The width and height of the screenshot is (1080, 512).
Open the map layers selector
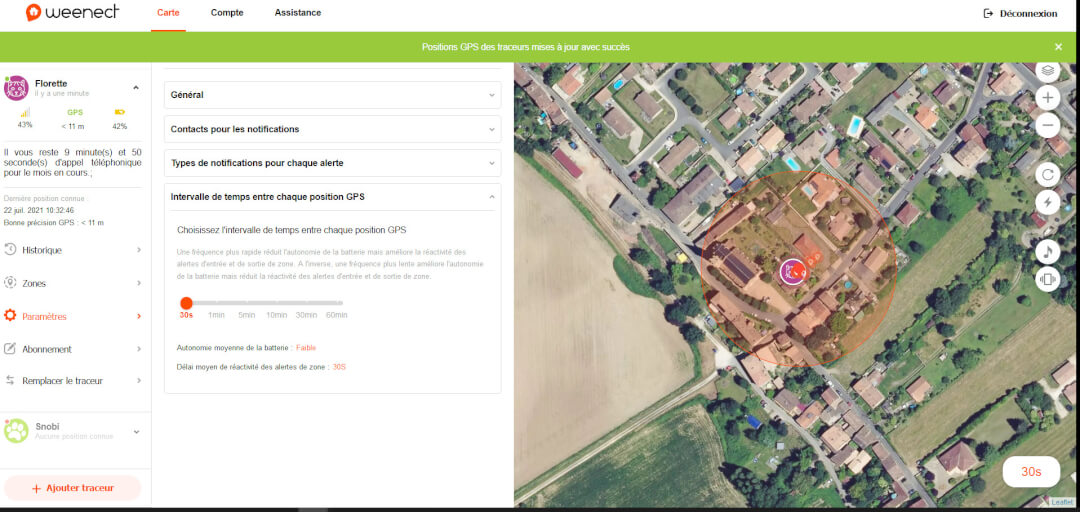(1047, 71)
